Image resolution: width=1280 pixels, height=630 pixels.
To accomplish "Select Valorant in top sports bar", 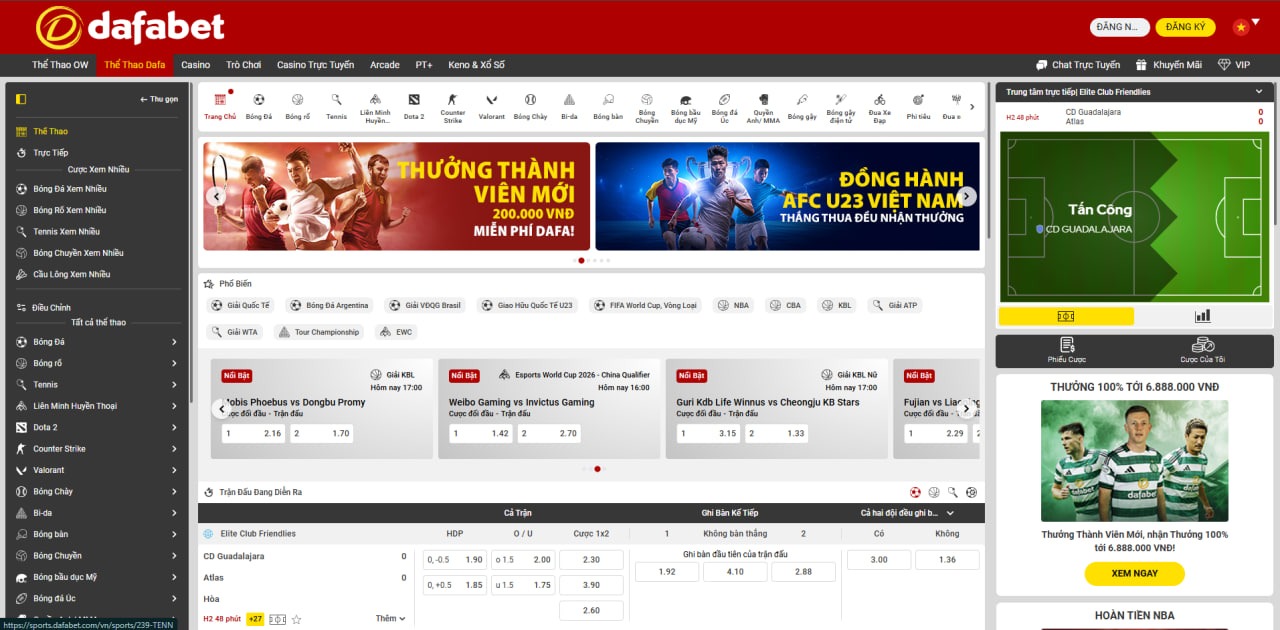I will click(x=492, y=106).
